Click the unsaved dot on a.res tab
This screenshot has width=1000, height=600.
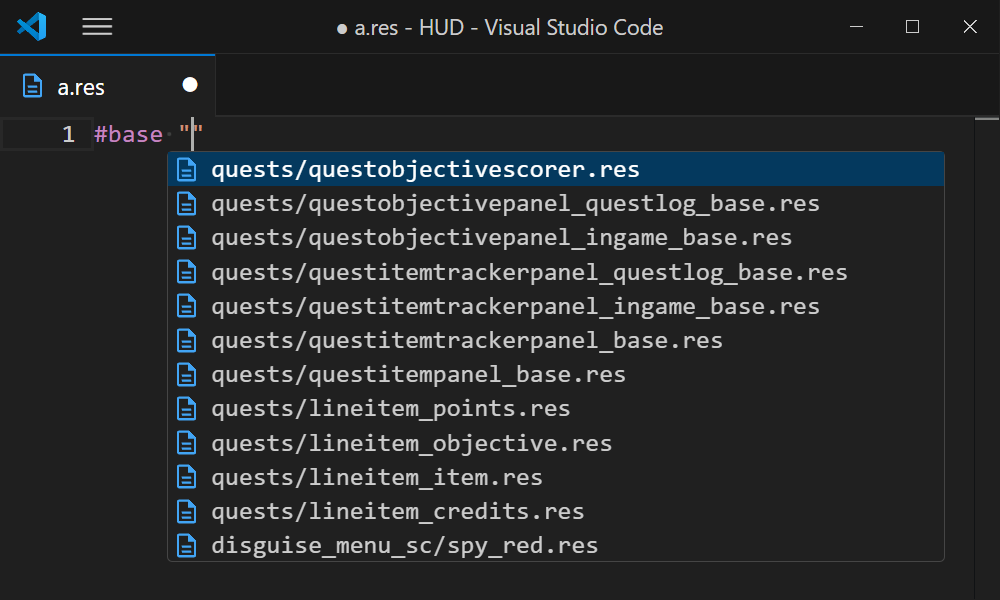(190, 85)
